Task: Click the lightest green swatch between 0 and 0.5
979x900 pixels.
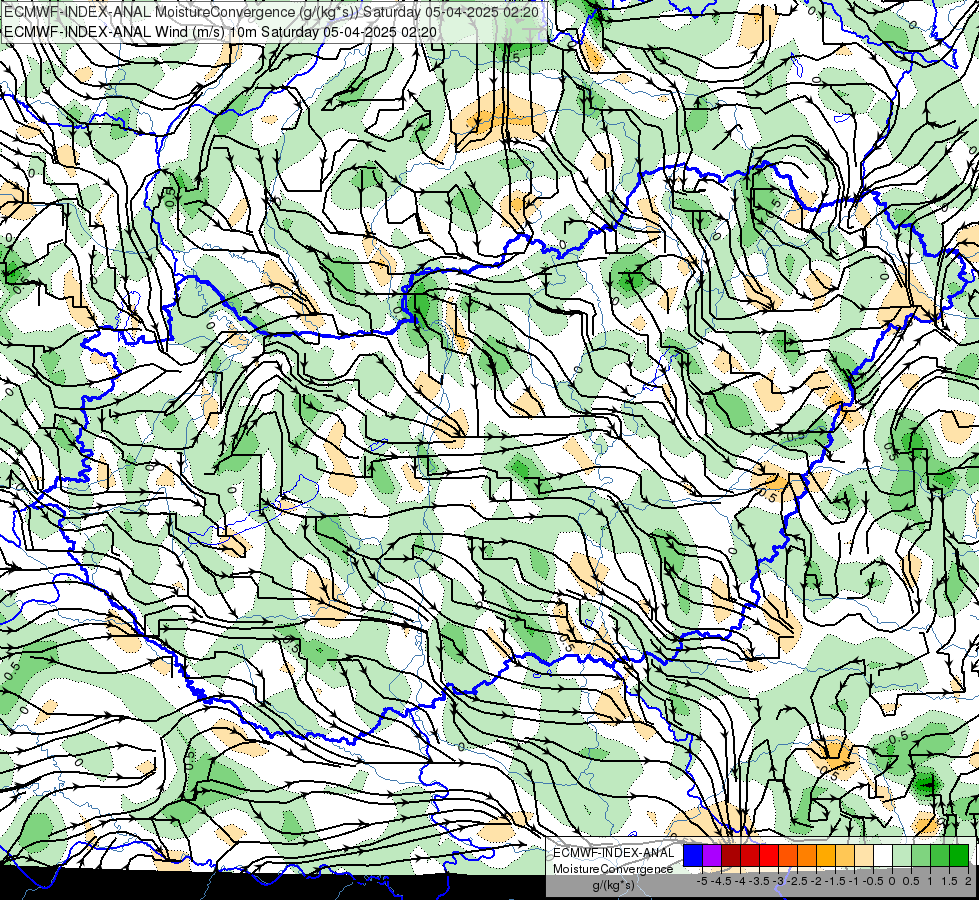Action: pos(902,855)
